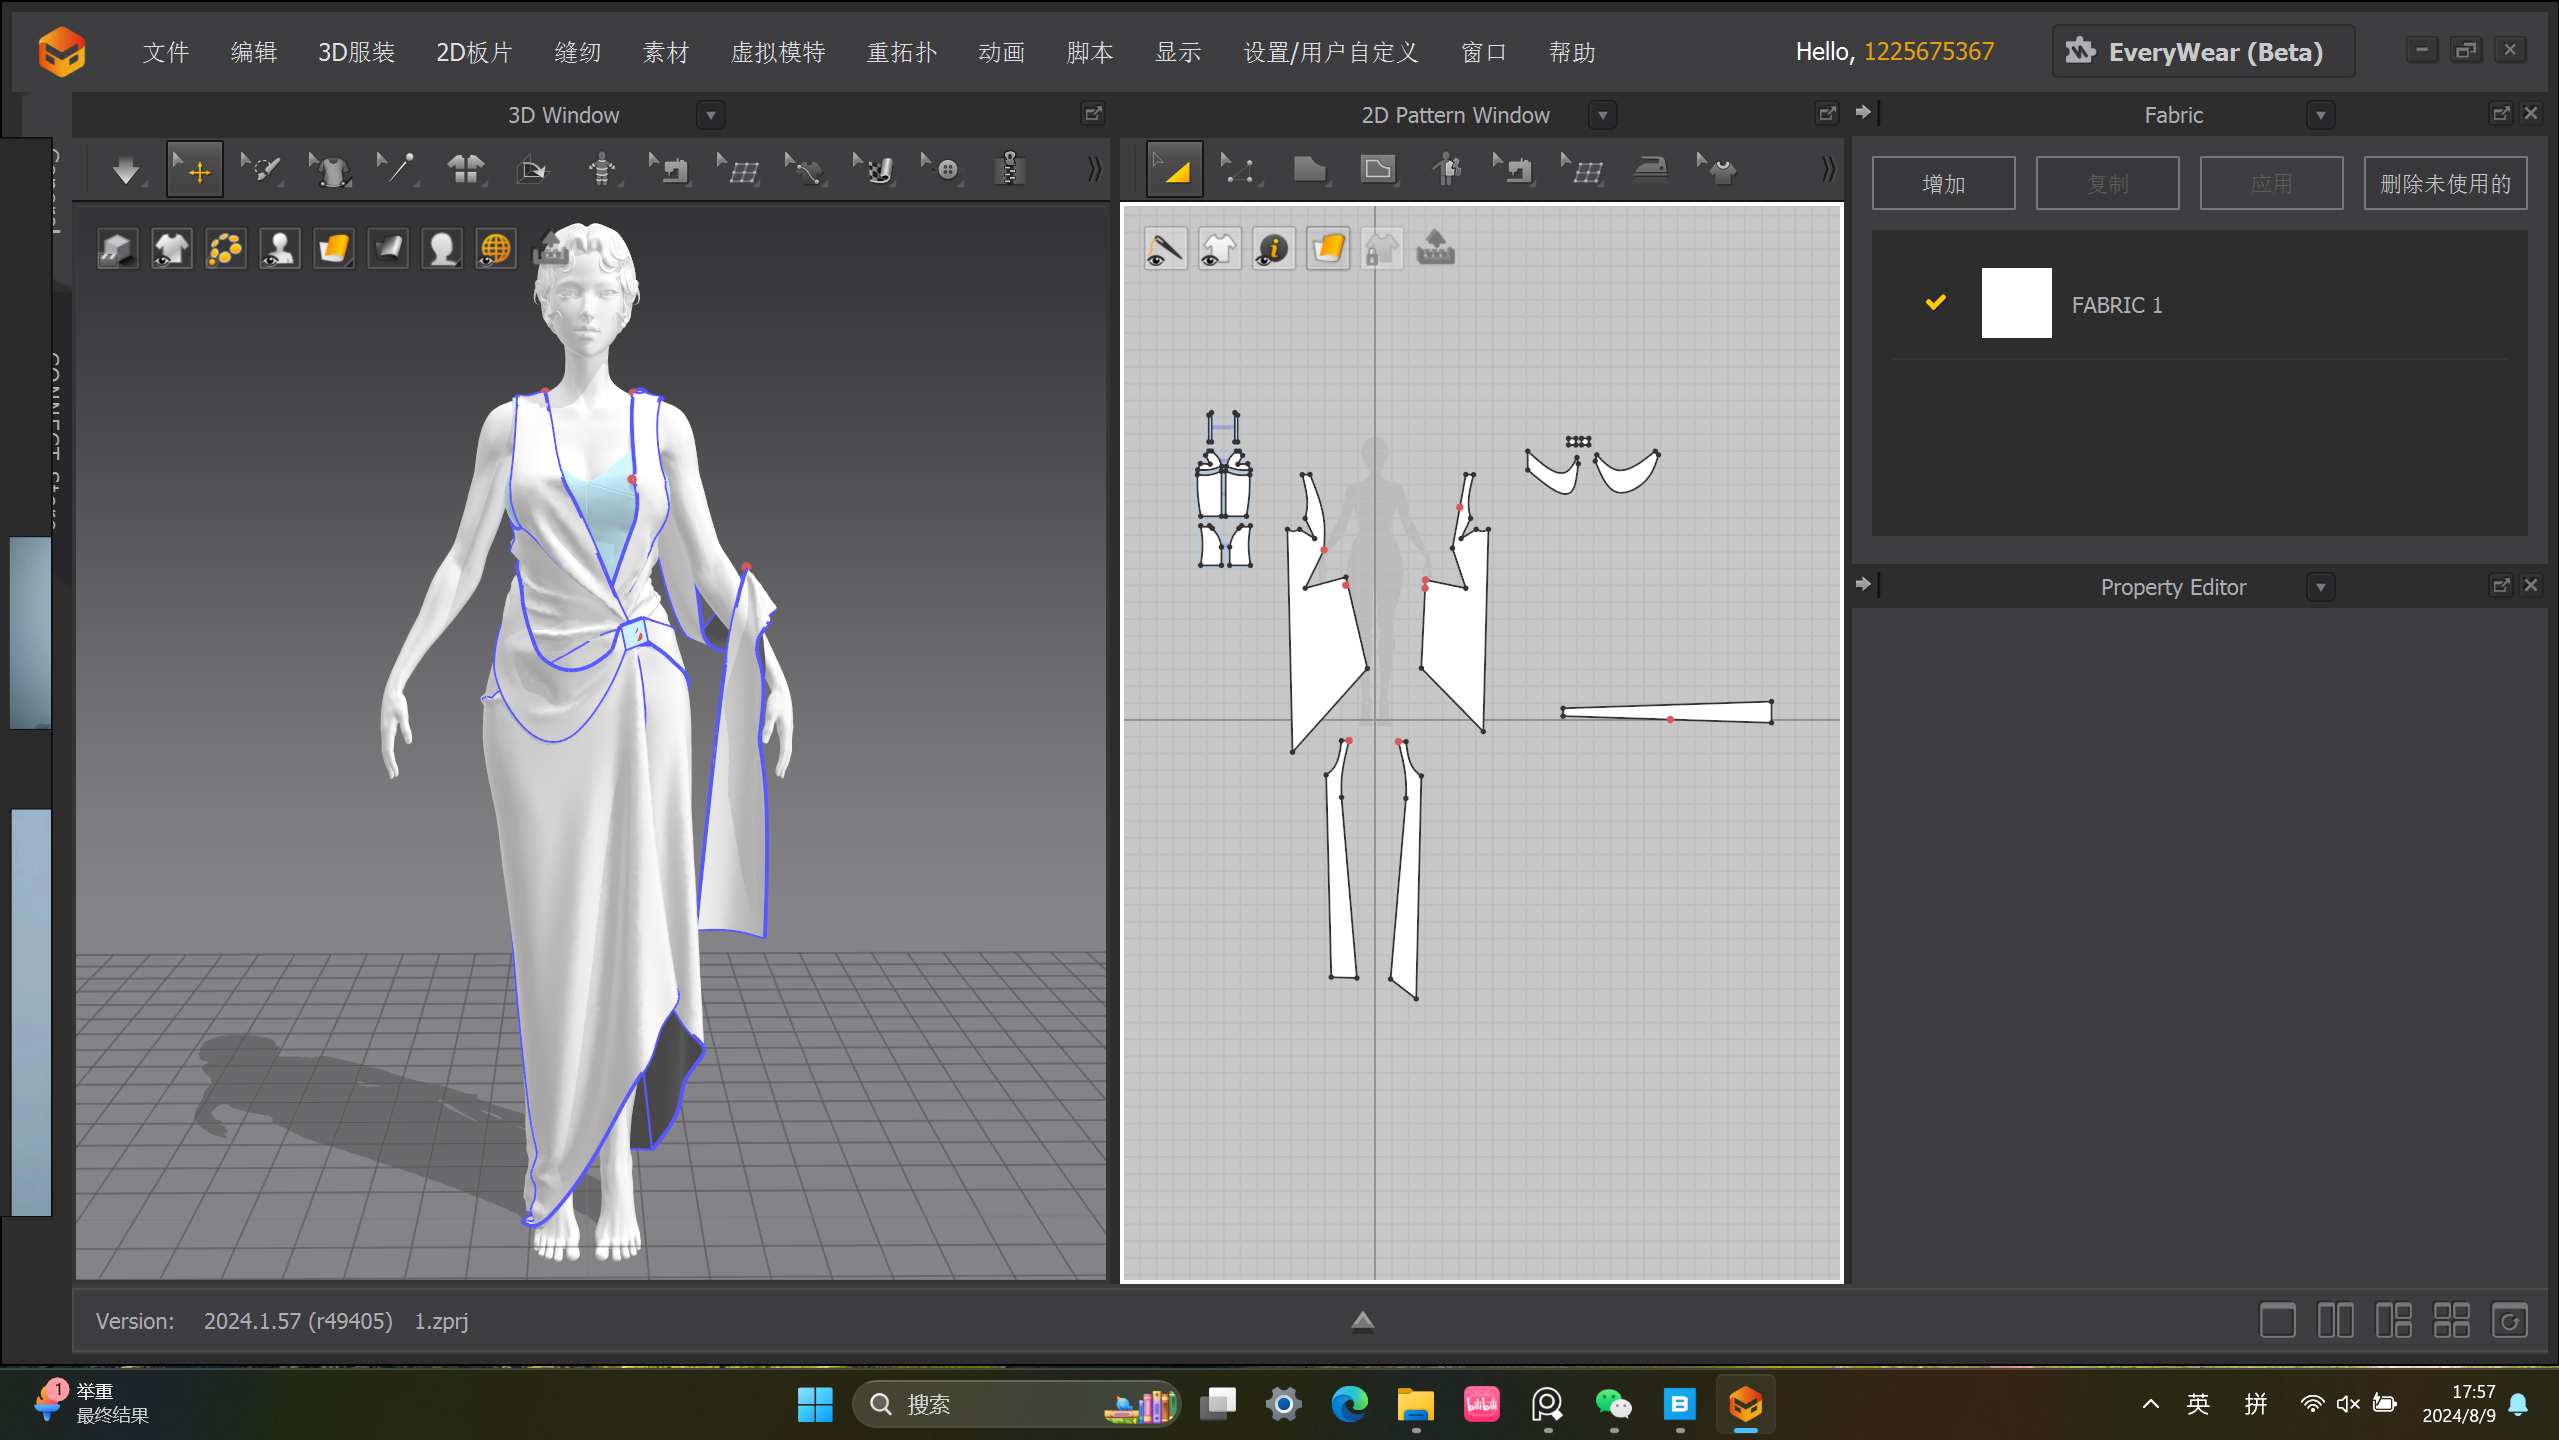Click the zipper tool icon
Screen dimensions: 2559x1440
pos(1010,170)
